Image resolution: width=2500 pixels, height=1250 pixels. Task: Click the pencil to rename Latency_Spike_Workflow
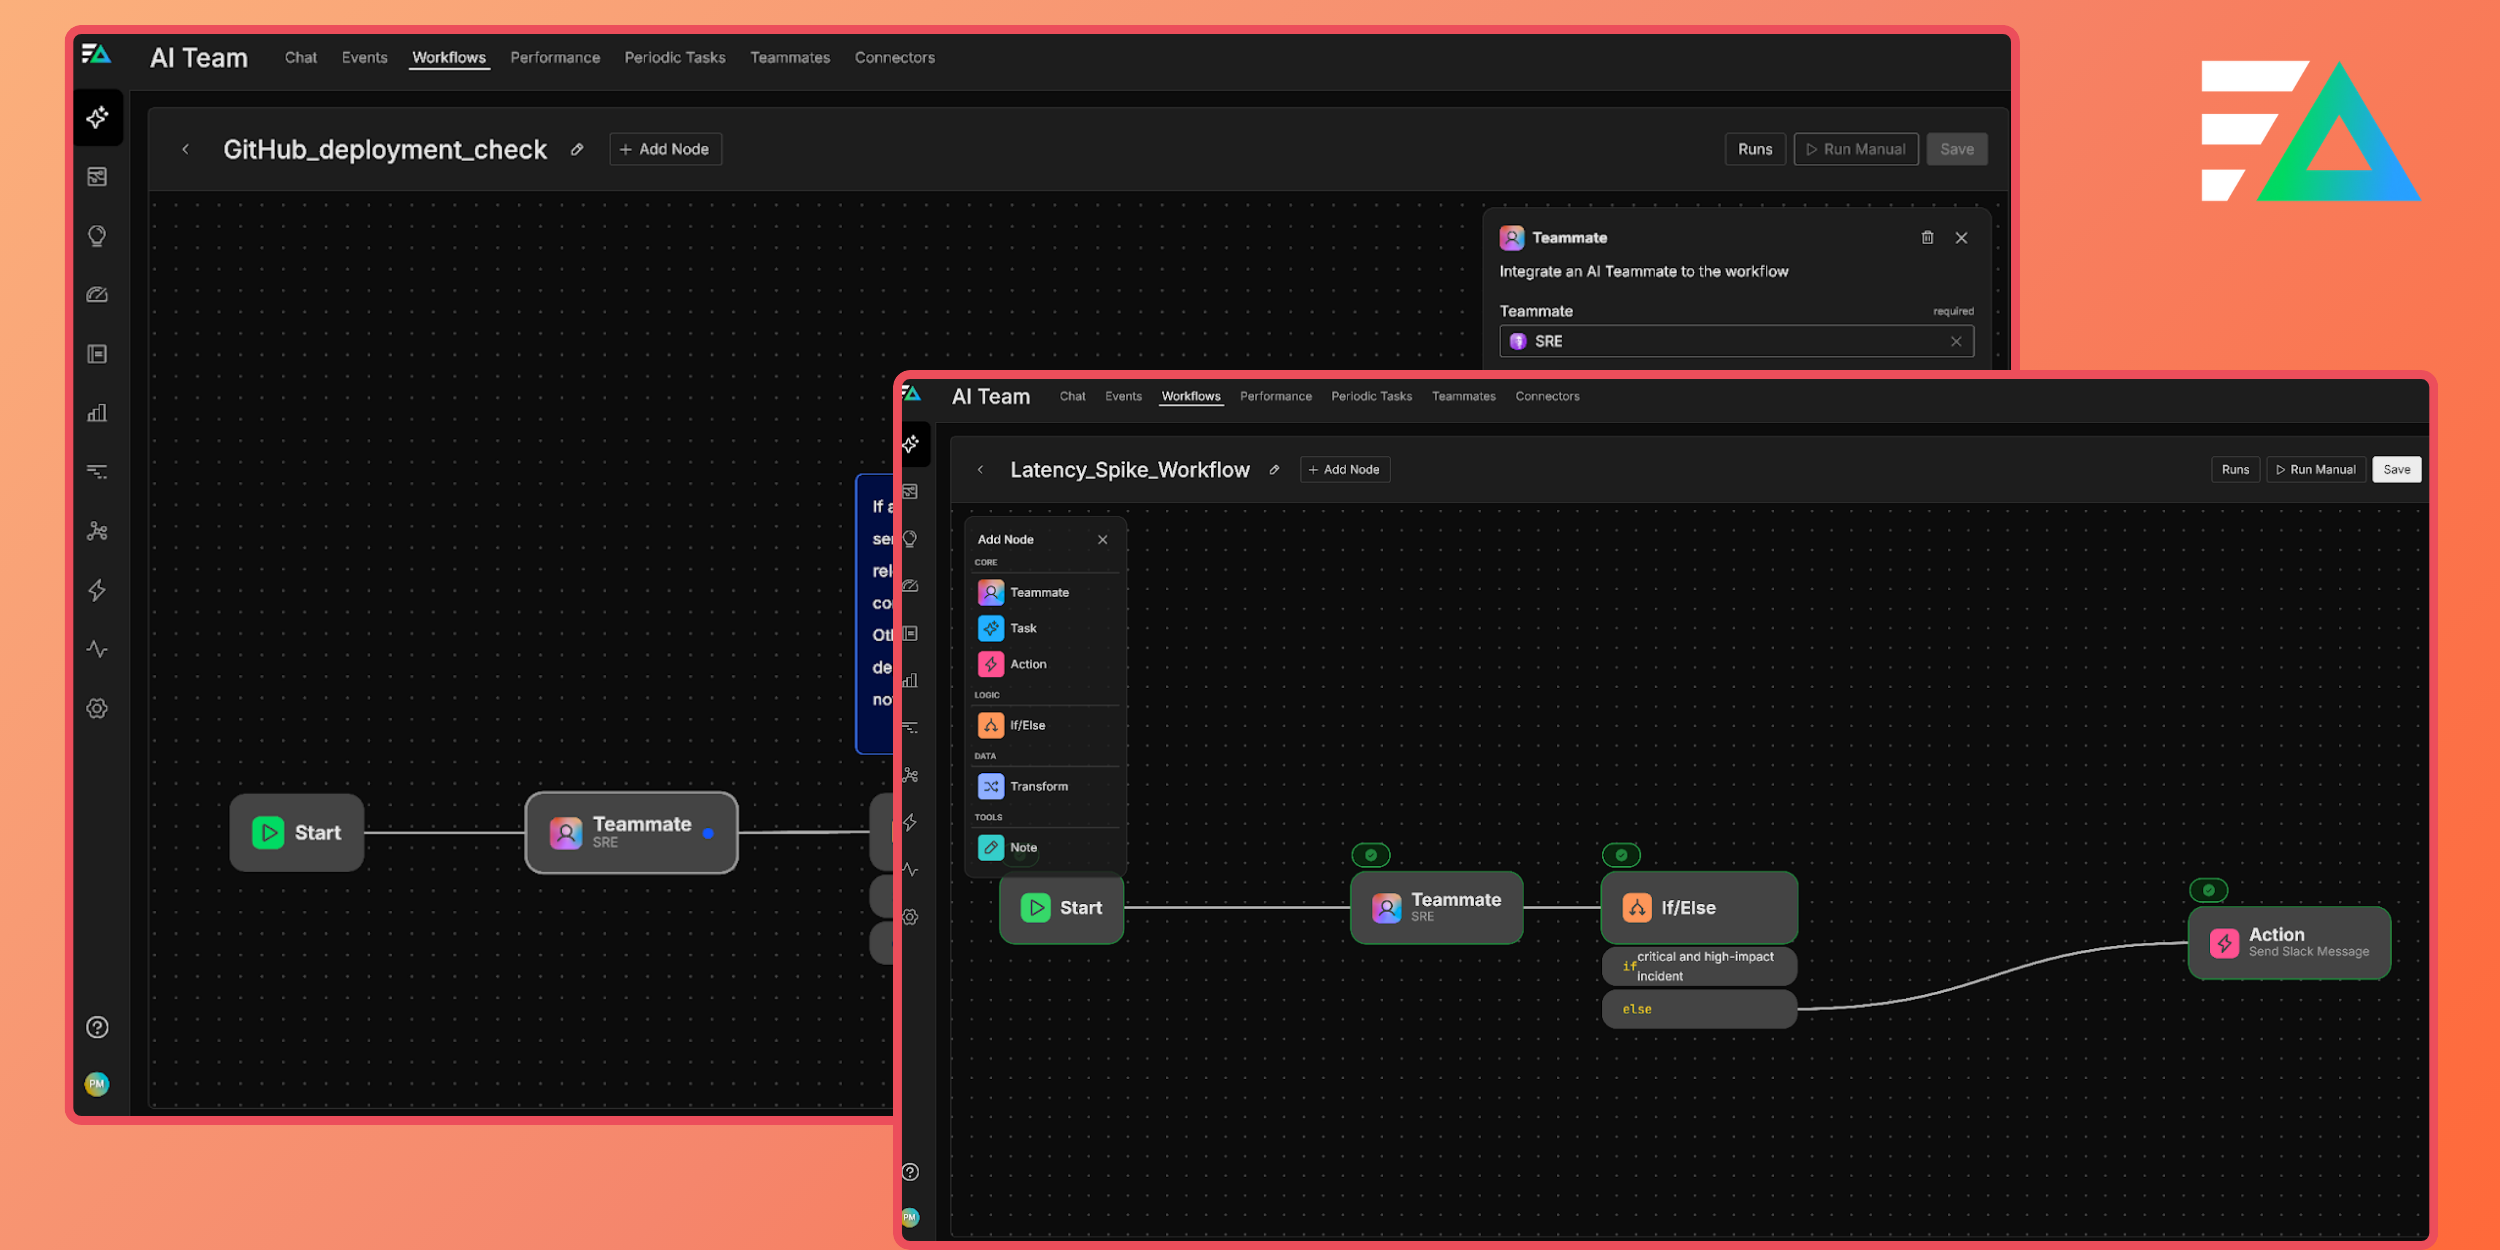click(1274, 469)
